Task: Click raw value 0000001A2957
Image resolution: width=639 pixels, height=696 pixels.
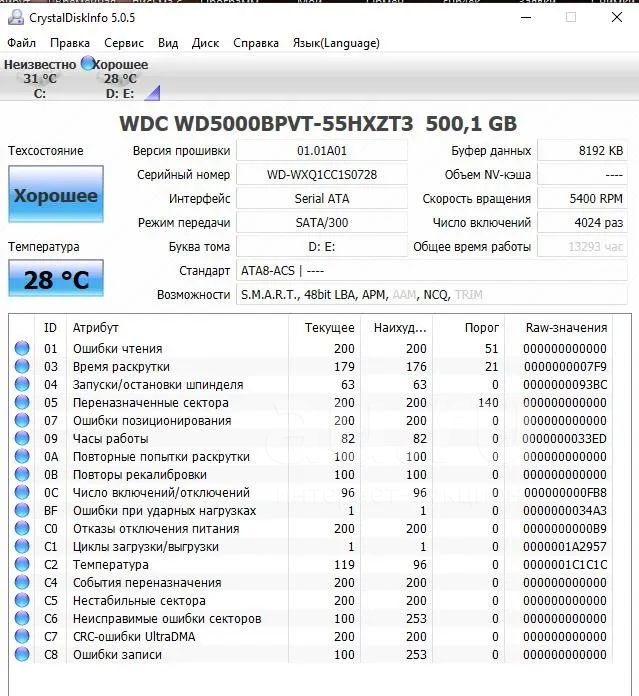Action: [565, 546]
